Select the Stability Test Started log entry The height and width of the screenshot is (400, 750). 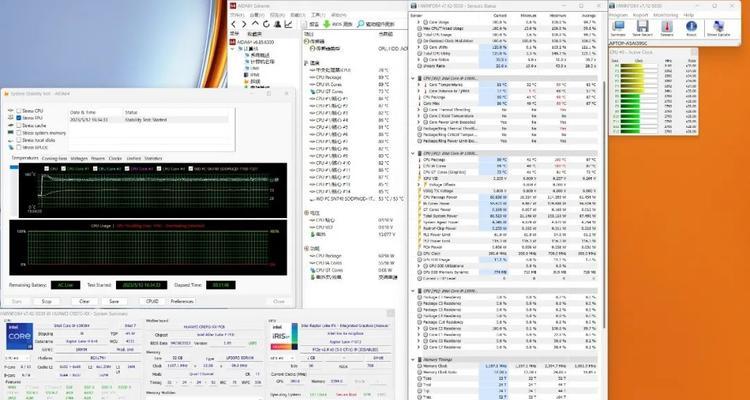pyautogui.click(x=149, y=120)
